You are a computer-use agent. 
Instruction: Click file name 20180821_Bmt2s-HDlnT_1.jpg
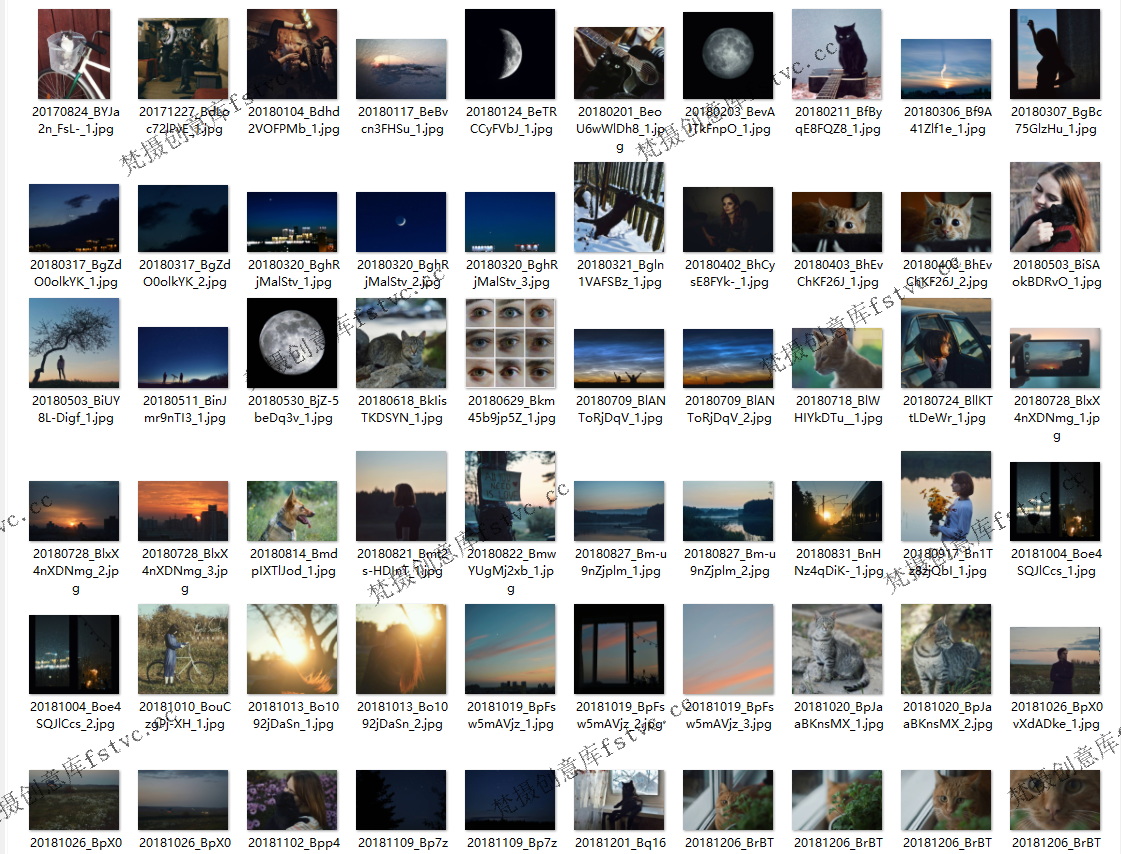point(403,562)
